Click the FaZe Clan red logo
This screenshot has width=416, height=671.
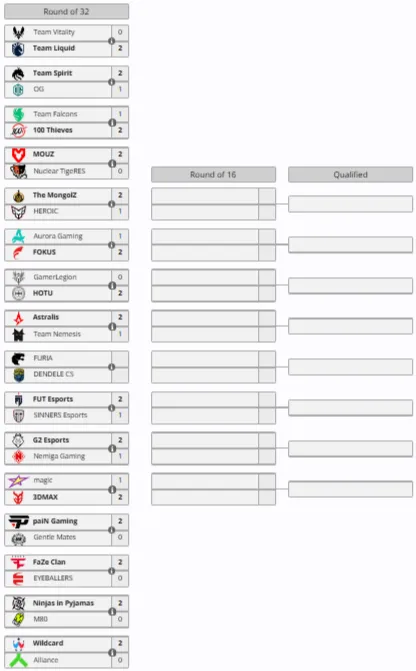(18, 563)
